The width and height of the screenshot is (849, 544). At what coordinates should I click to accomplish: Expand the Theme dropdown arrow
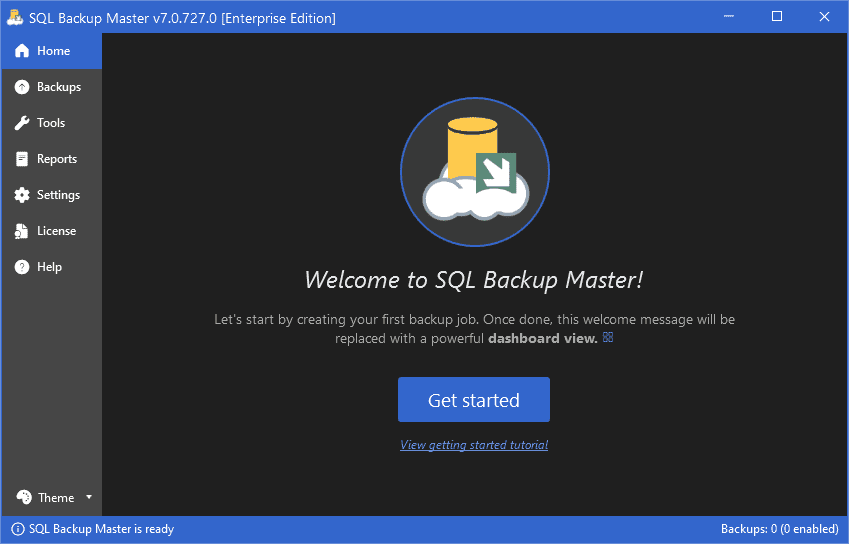[89, 497]
